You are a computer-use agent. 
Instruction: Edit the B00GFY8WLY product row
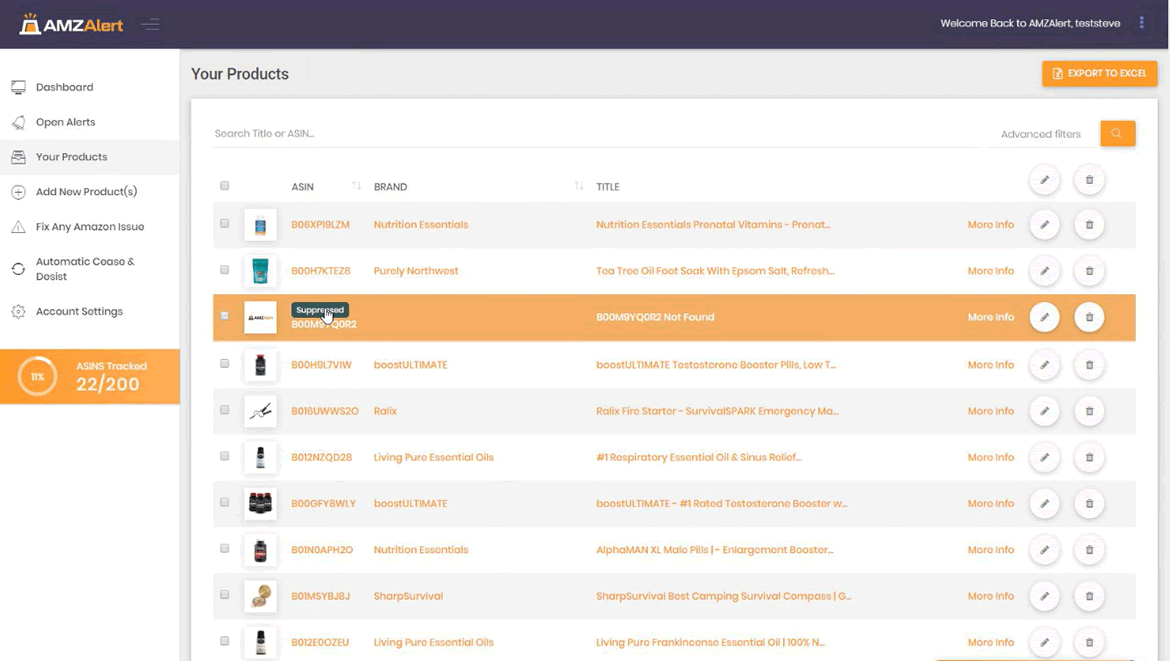pyautogui.click(x=1045, y=504)
